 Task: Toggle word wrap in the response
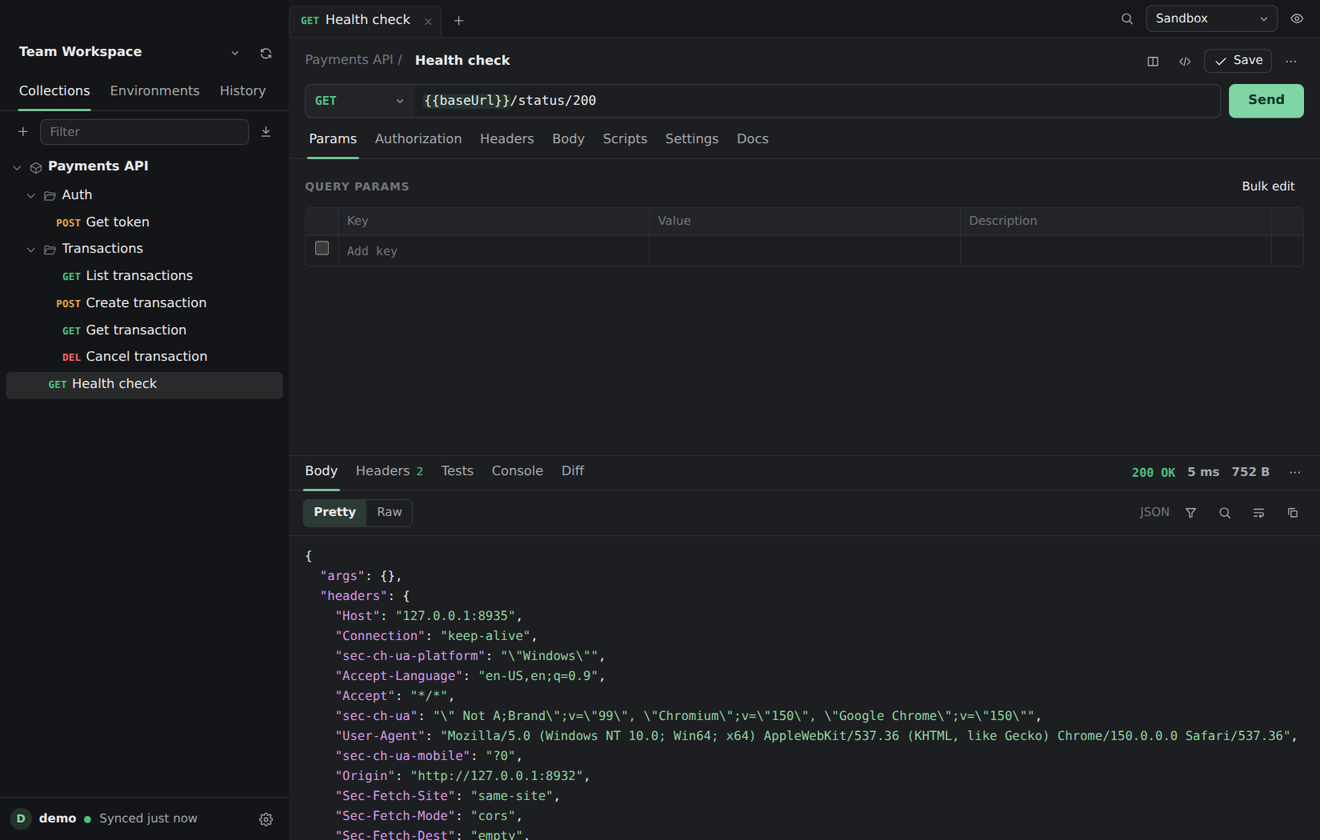click(x=1259, y=513)
